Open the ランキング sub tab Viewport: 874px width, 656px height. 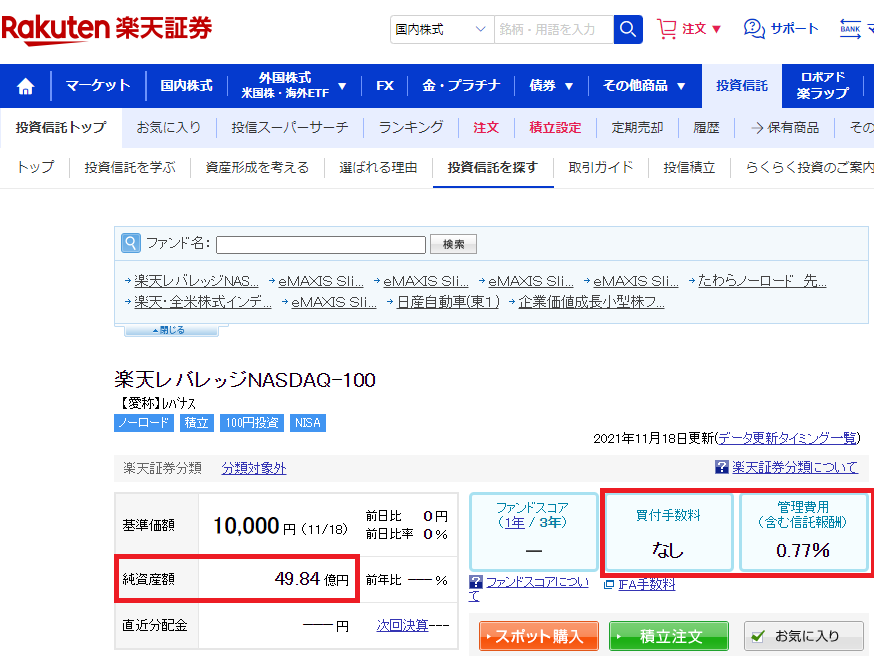(x=411, y=128)
